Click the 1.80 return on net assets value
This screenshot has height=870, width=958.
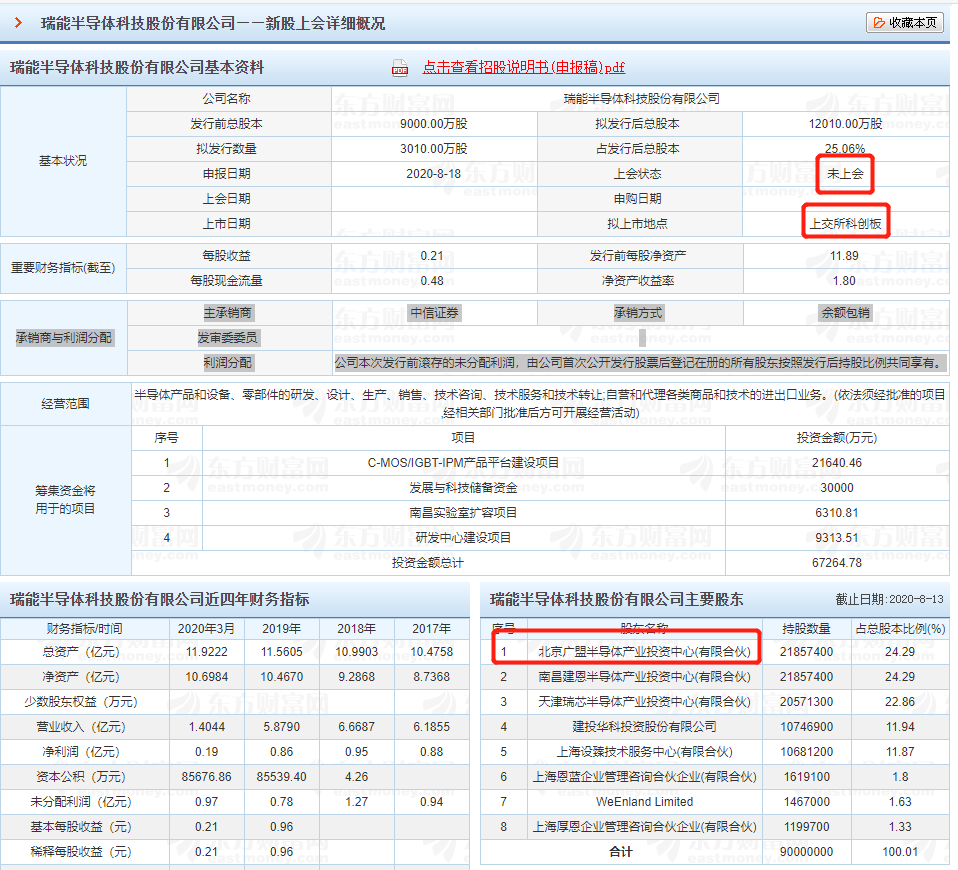point(844,280)
